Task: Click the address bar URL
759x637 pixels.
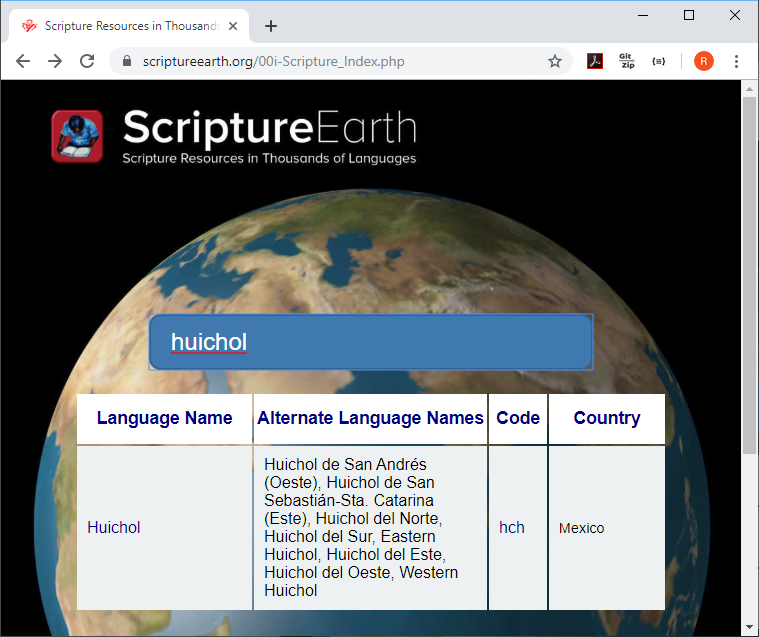Action: [x=273, y=61]
